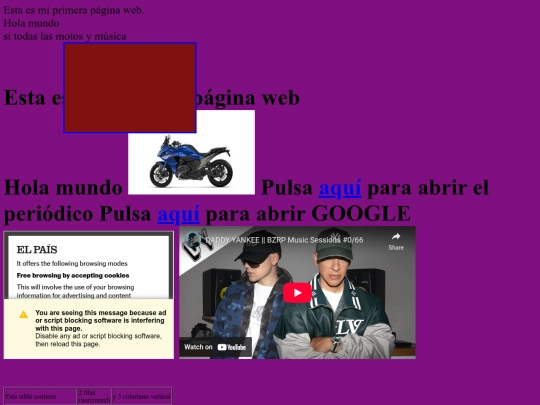Click 'It offers the following browsing modes' text
Viewport: 540px width, 405px height.
click(x=72, y=264)
